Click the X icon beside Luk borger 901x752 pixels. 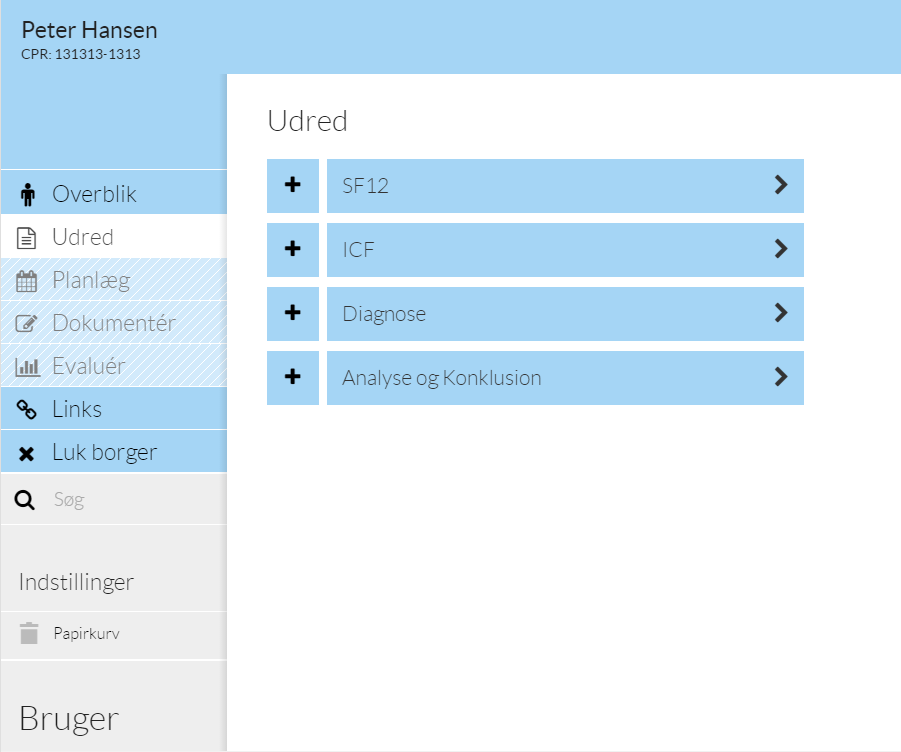point(28,453)
